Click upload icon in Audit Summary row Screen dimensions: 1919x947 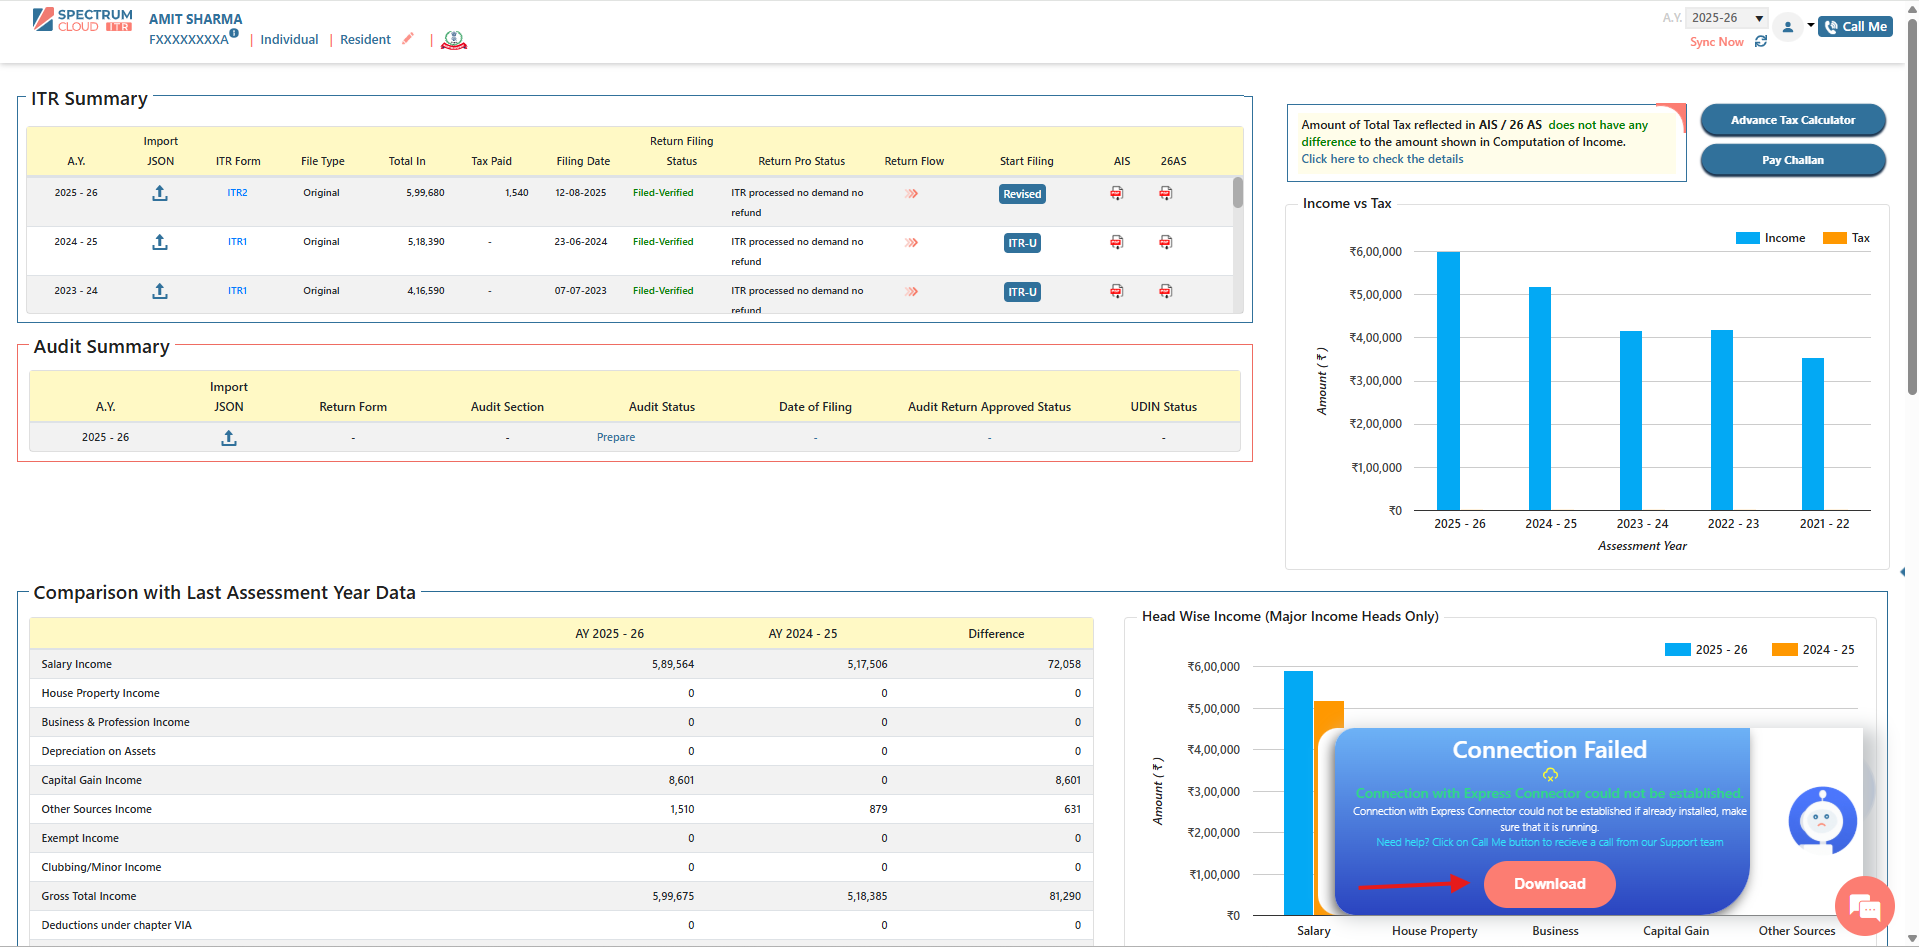pos(229,438)
